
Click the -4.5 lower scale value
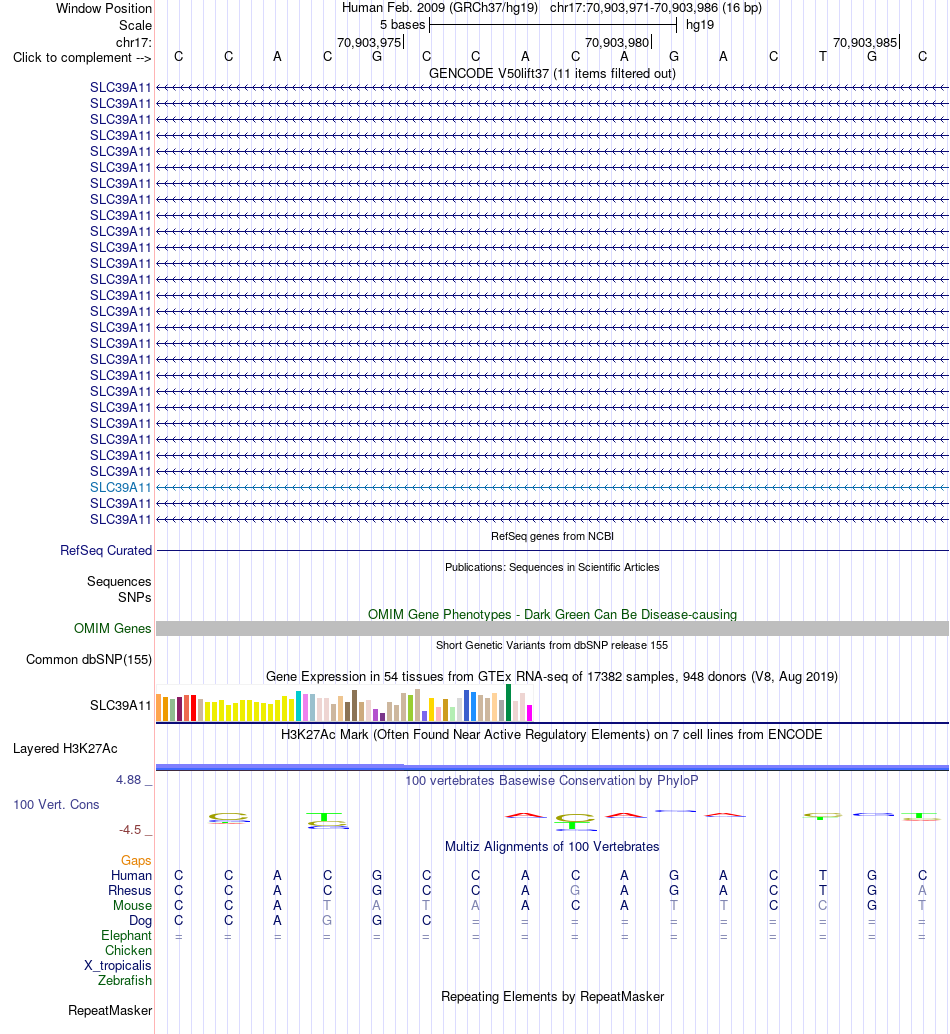click(x=130, y=830)
